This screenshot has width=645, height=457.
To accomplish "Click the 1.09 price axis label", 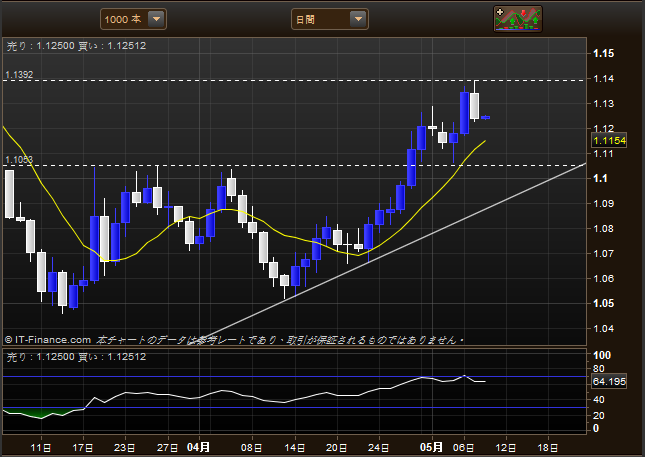I will click(x=603, y=203).
